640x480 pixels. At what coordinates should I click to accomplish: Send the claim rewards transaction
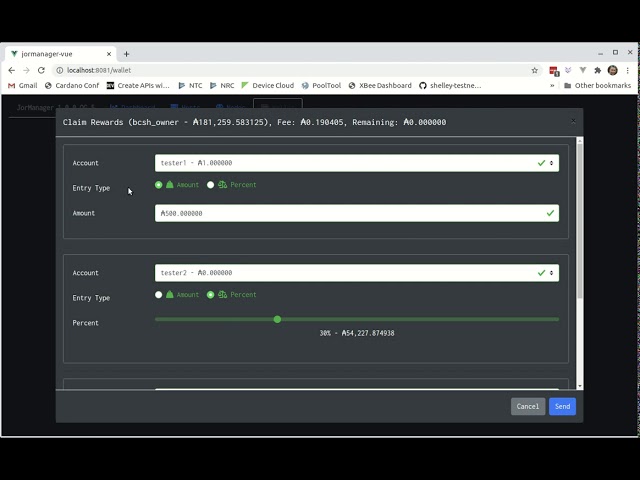click(562, 406)
